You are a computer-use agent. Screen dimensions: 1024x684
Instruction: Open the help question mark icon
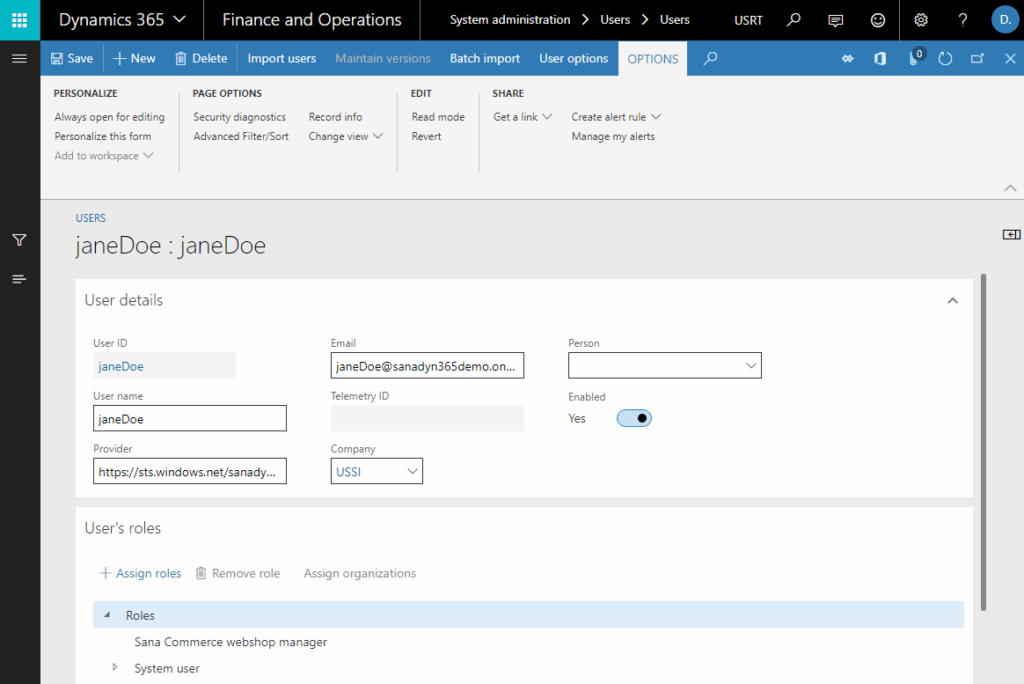tap(962, 20)
